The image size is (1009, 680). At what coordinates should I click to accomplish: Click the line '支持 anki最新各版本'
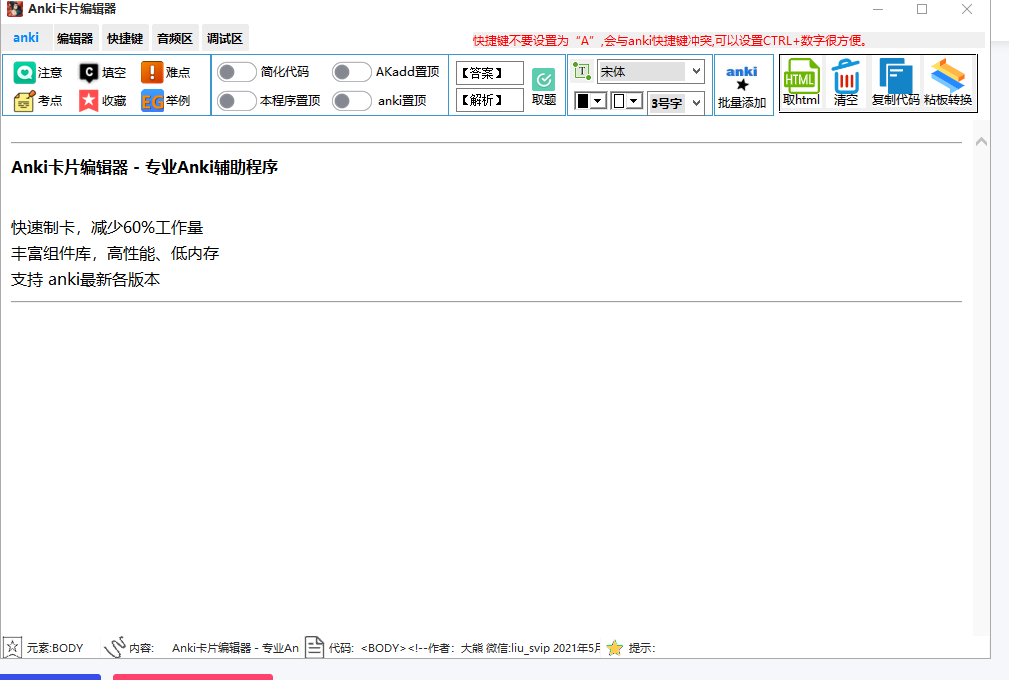coord(86,279)
